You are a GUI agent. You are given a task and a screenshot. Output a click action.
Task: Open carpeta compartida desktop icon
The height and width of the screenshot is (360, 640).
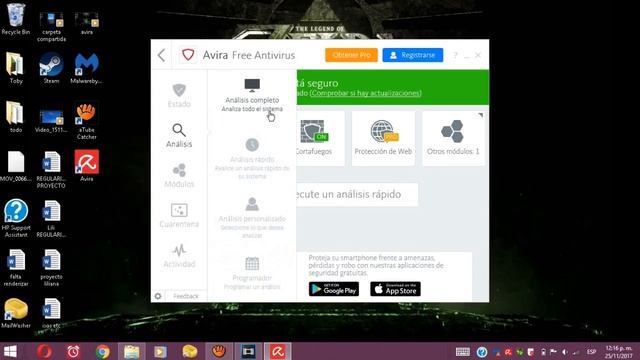(x=51, y=26)
